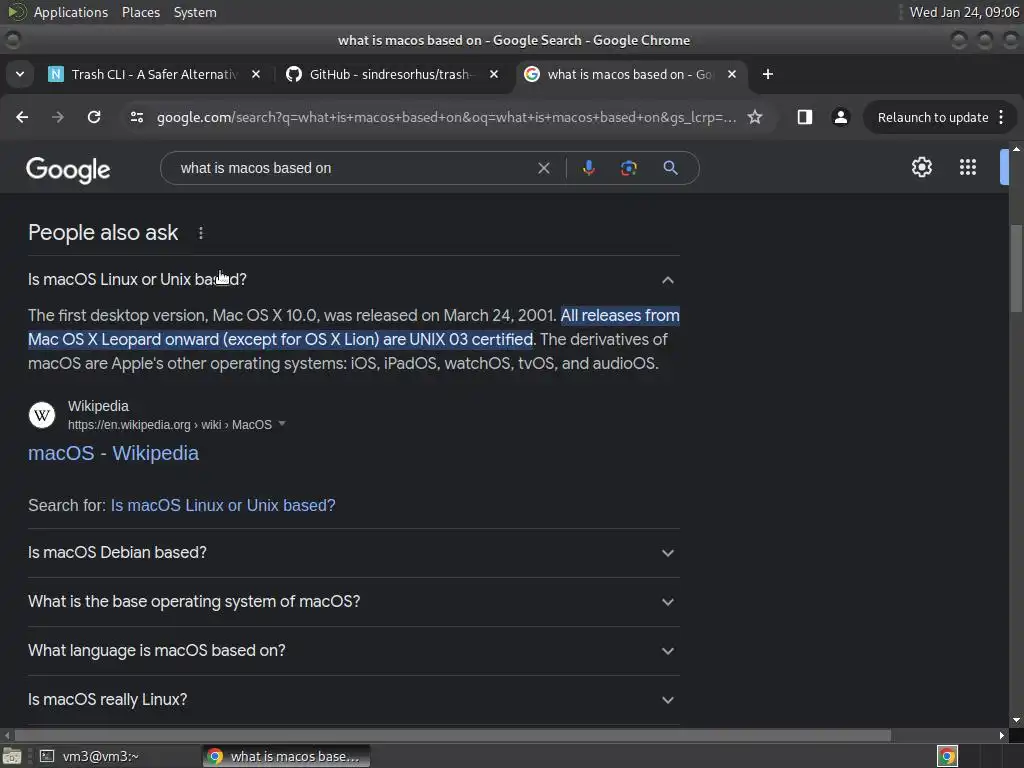
Task: Click the forward navigation arrow
Action: (x=58, y=117)
